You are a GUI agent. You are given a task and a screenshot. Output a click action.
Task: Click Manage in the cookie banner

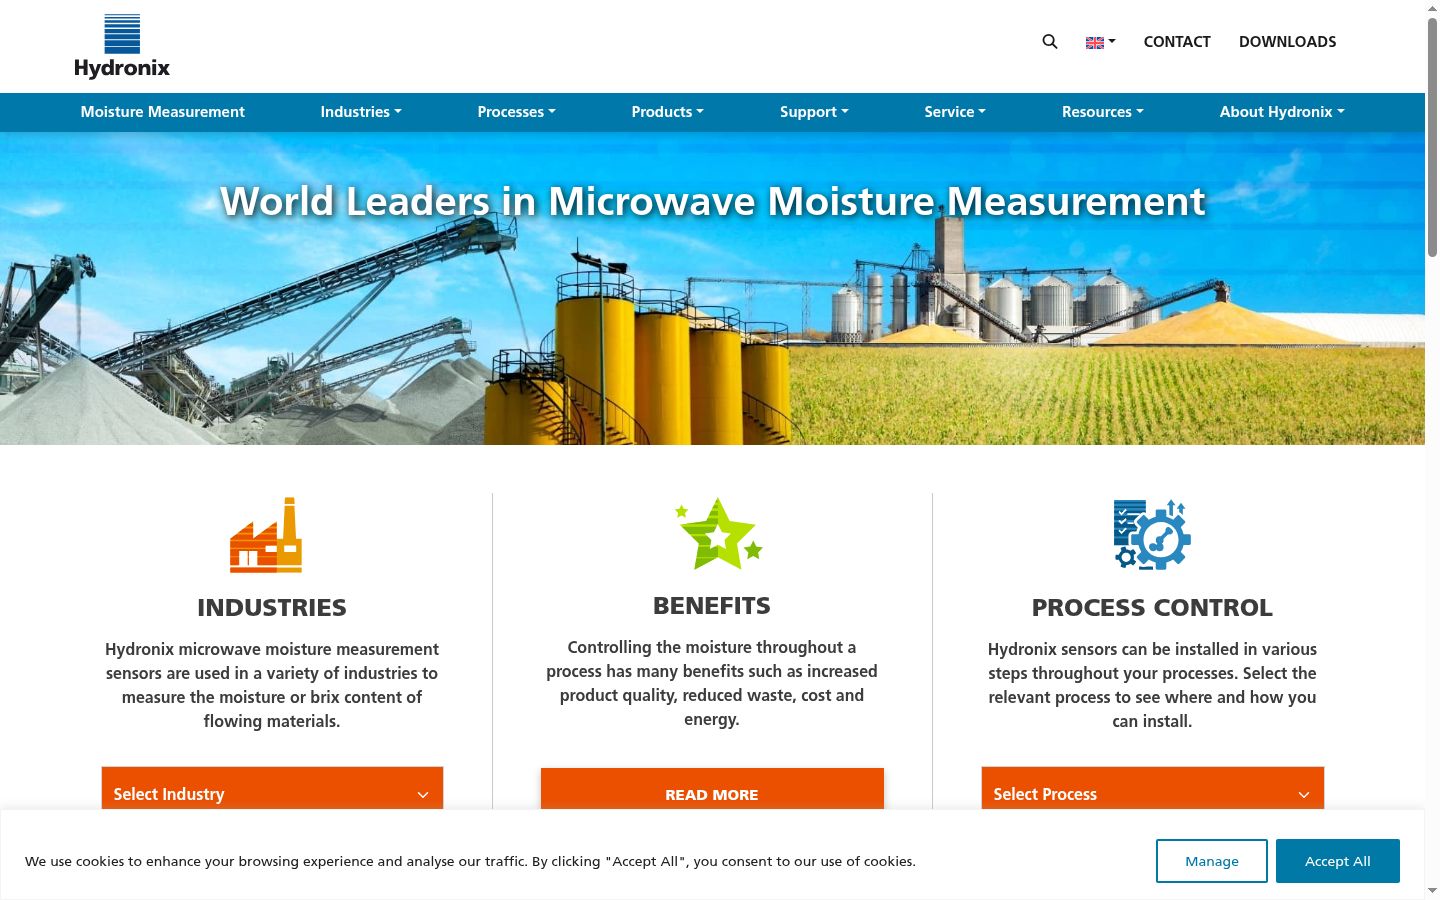(1212, 861)
